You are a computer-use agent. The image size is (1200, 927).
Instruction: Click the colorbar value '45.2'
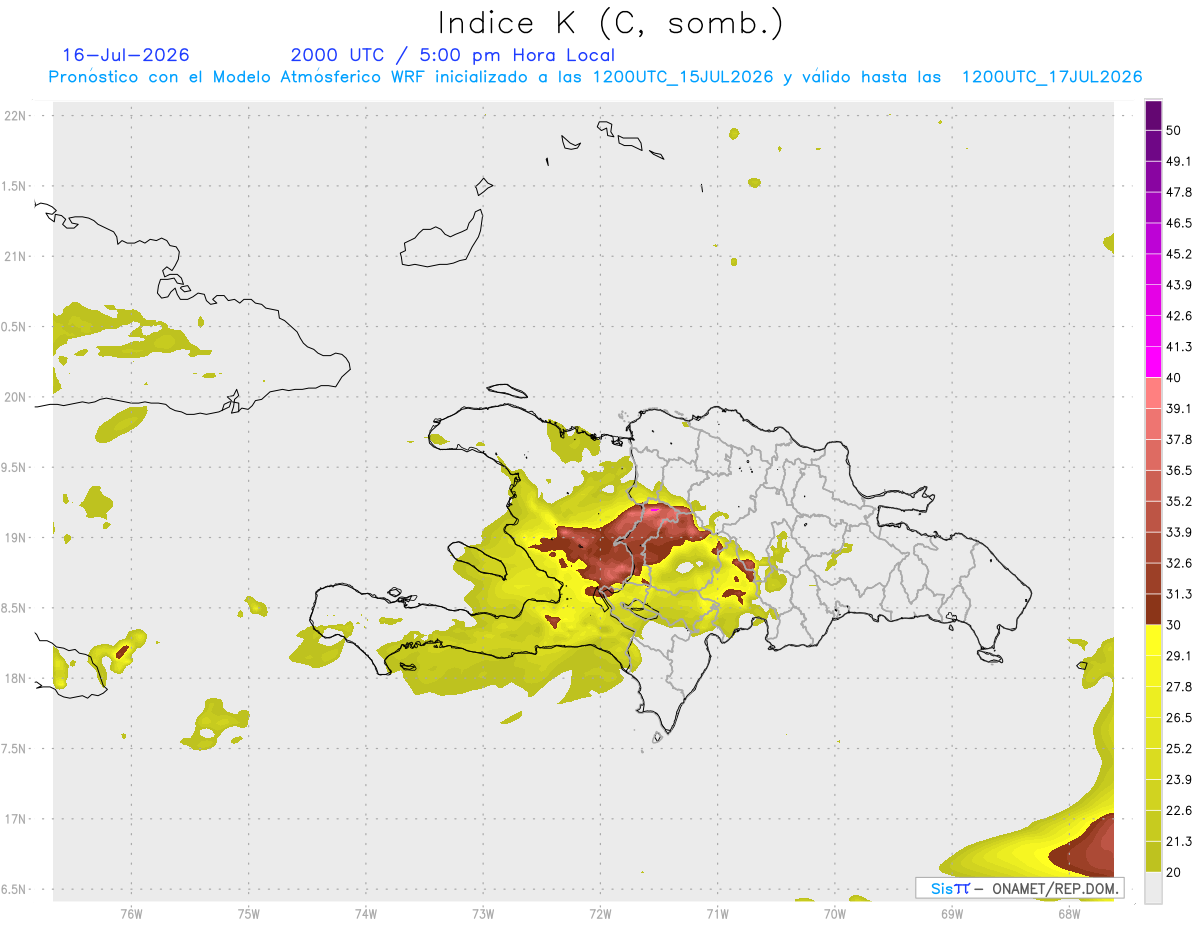(1179, 254)
